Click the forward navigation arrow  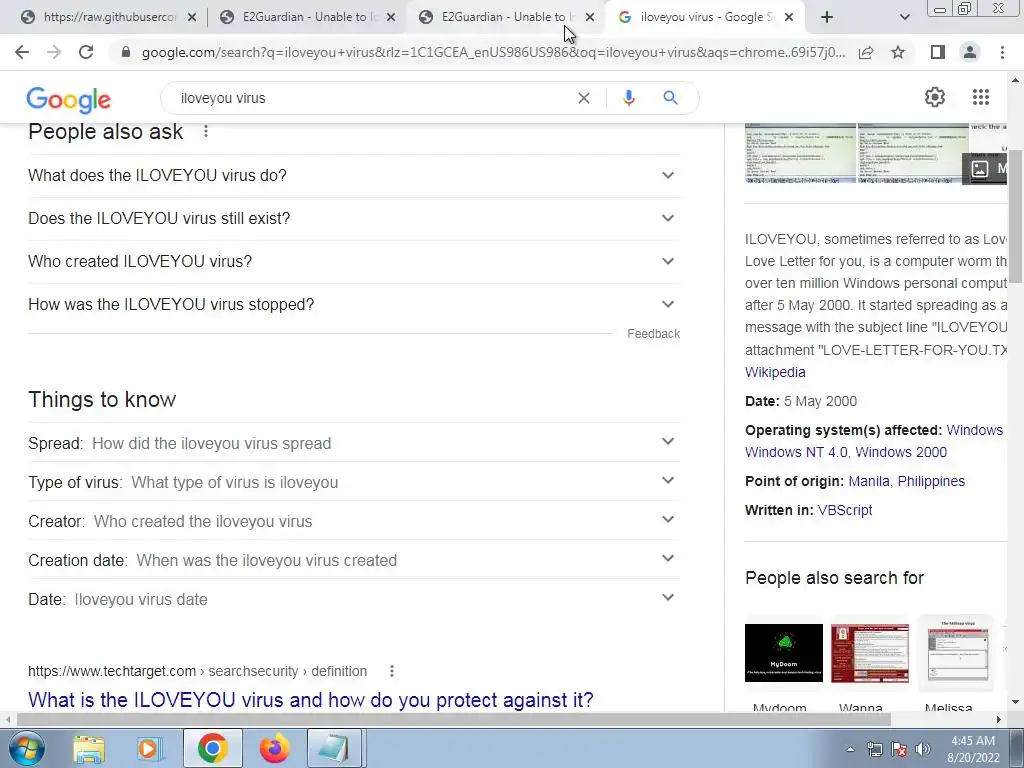[54, 52]
